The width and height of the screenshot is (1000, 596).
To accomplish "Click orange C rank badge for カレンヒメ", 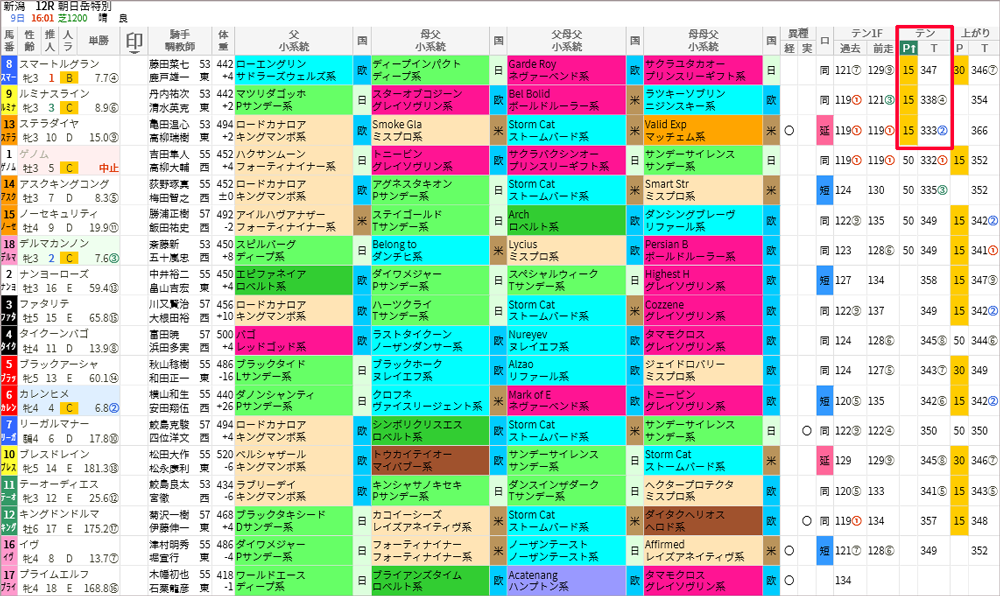I will coord(69,408).
